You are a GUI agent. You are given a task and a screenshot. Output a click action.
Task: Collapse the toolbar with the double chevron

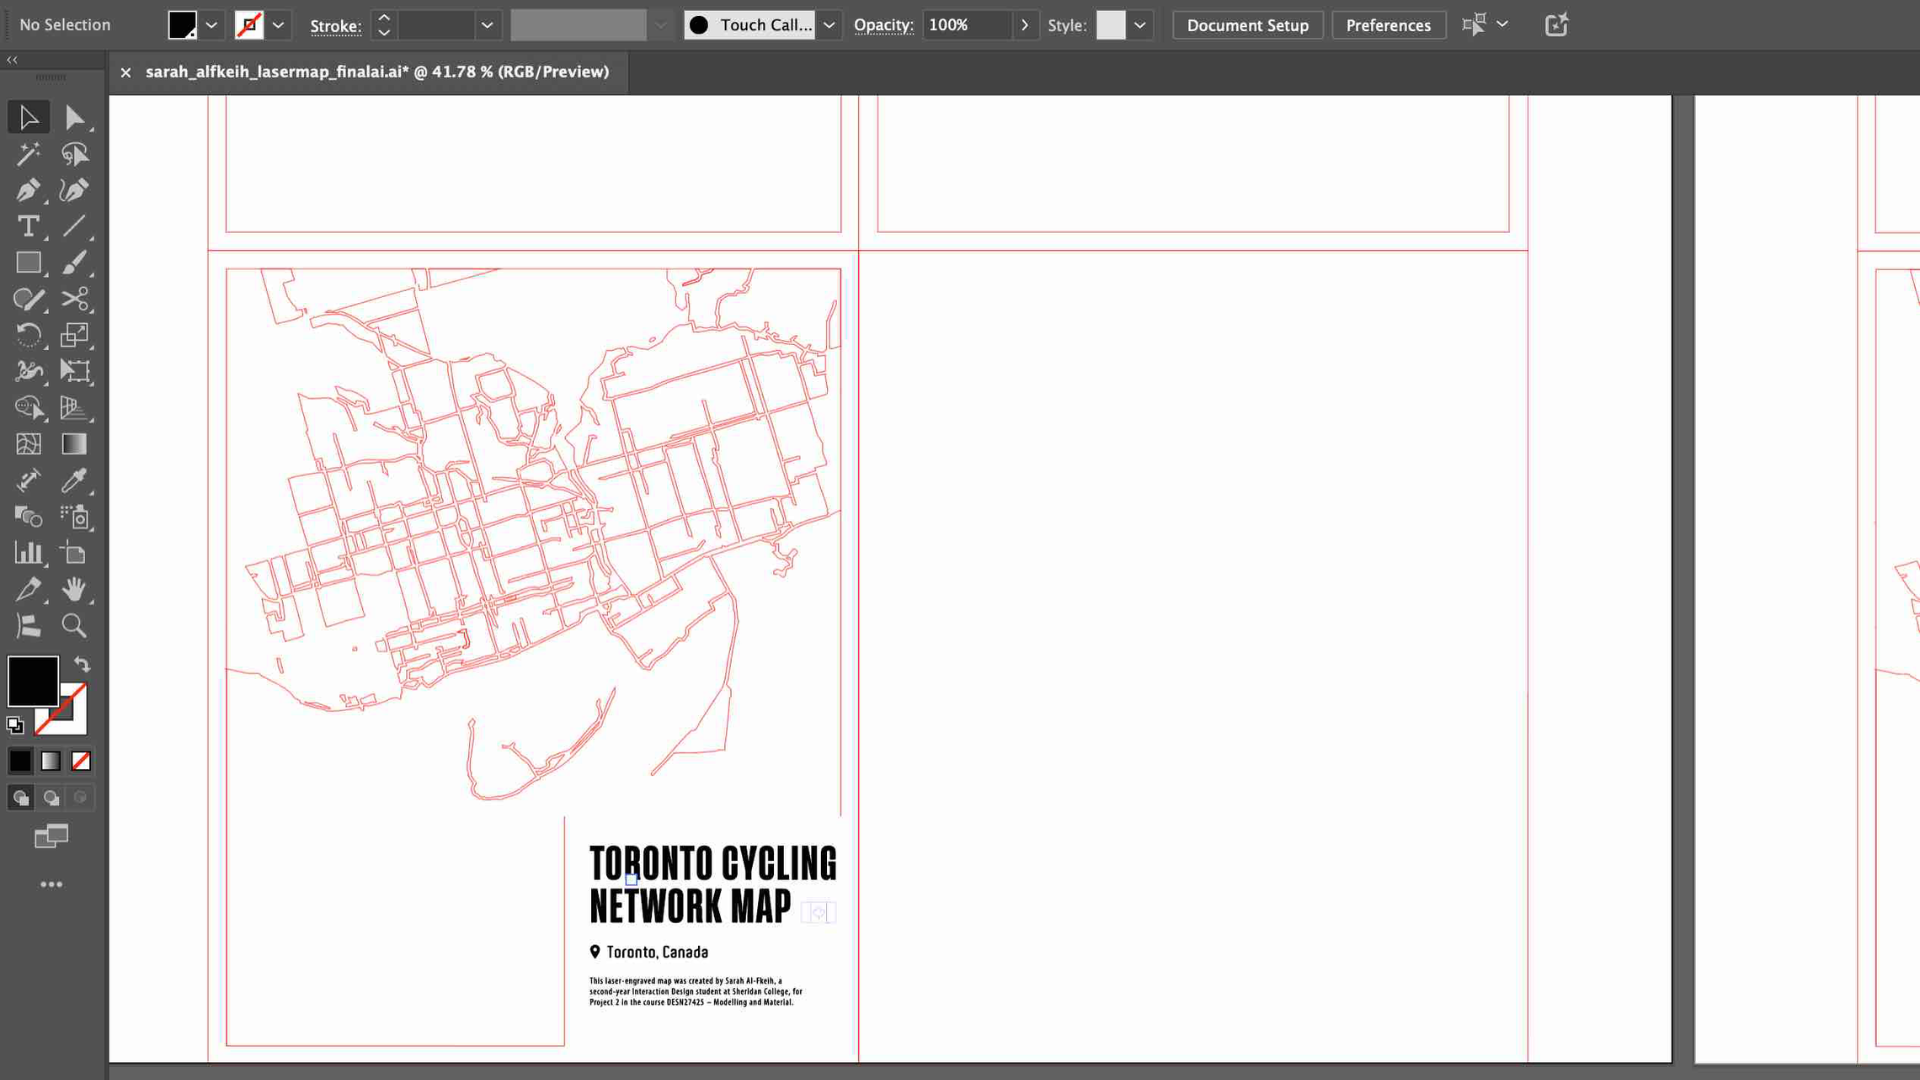pyautogui.click(x=11, y=59)
